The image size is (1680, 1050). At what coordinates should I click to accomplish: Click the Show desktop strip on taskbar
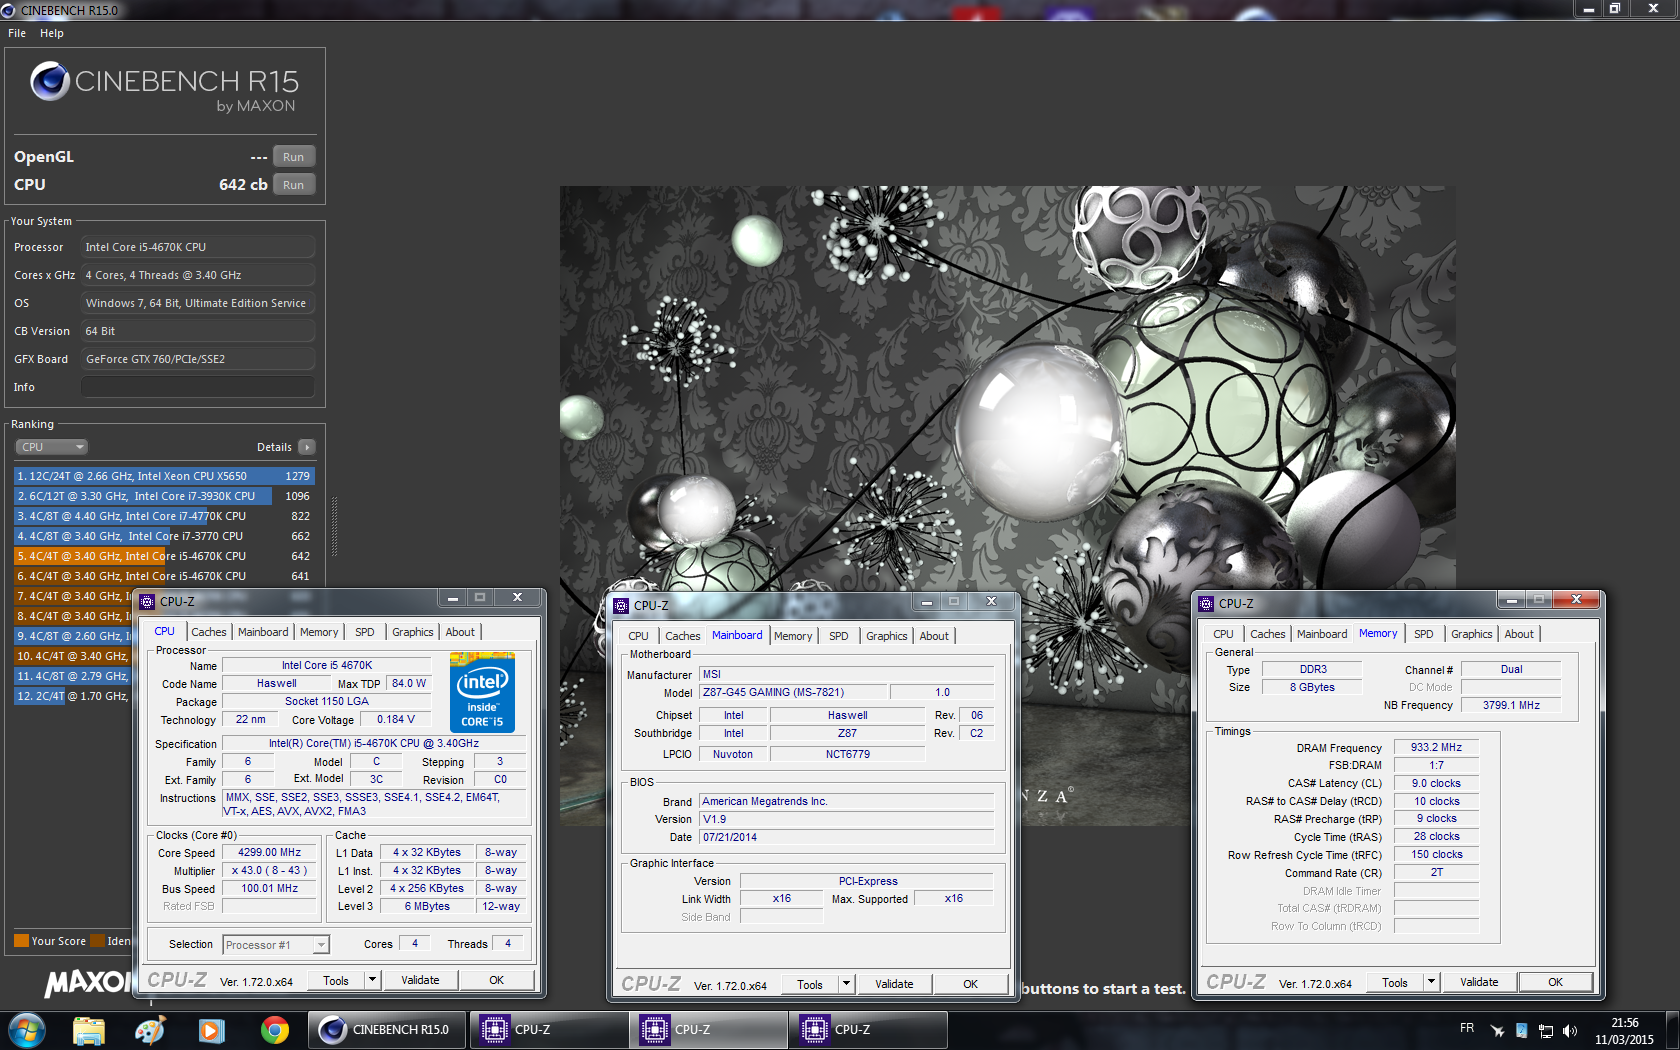coord(1673,1030)
